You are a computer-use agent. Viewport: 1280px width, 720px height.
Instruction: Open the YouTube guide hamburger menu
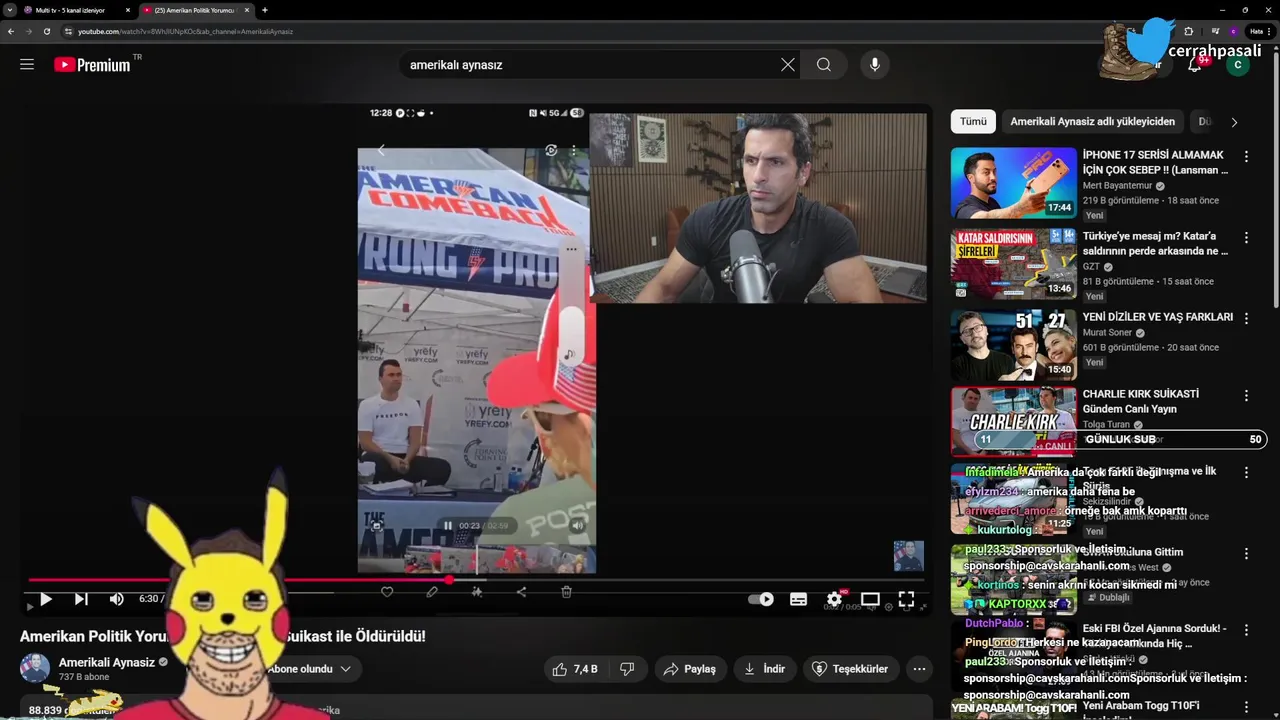pyautogui.click(x=27, y=64)
